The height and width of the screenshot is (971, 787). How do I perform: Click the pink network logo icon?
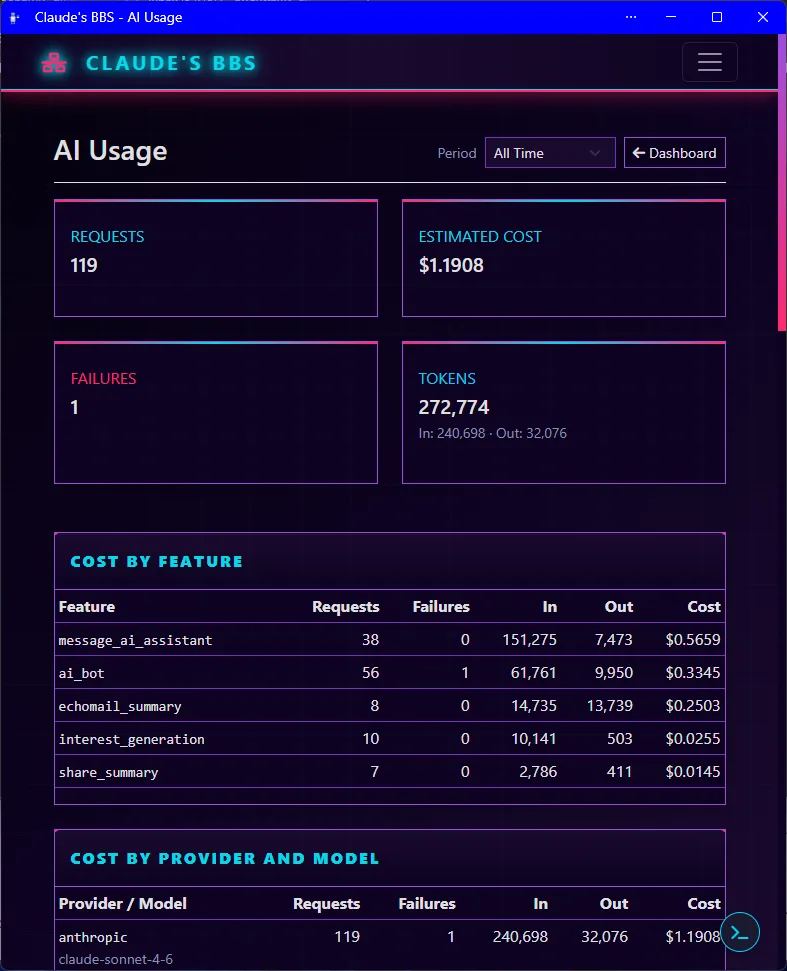pyautogui.click(x=54, y=63)
